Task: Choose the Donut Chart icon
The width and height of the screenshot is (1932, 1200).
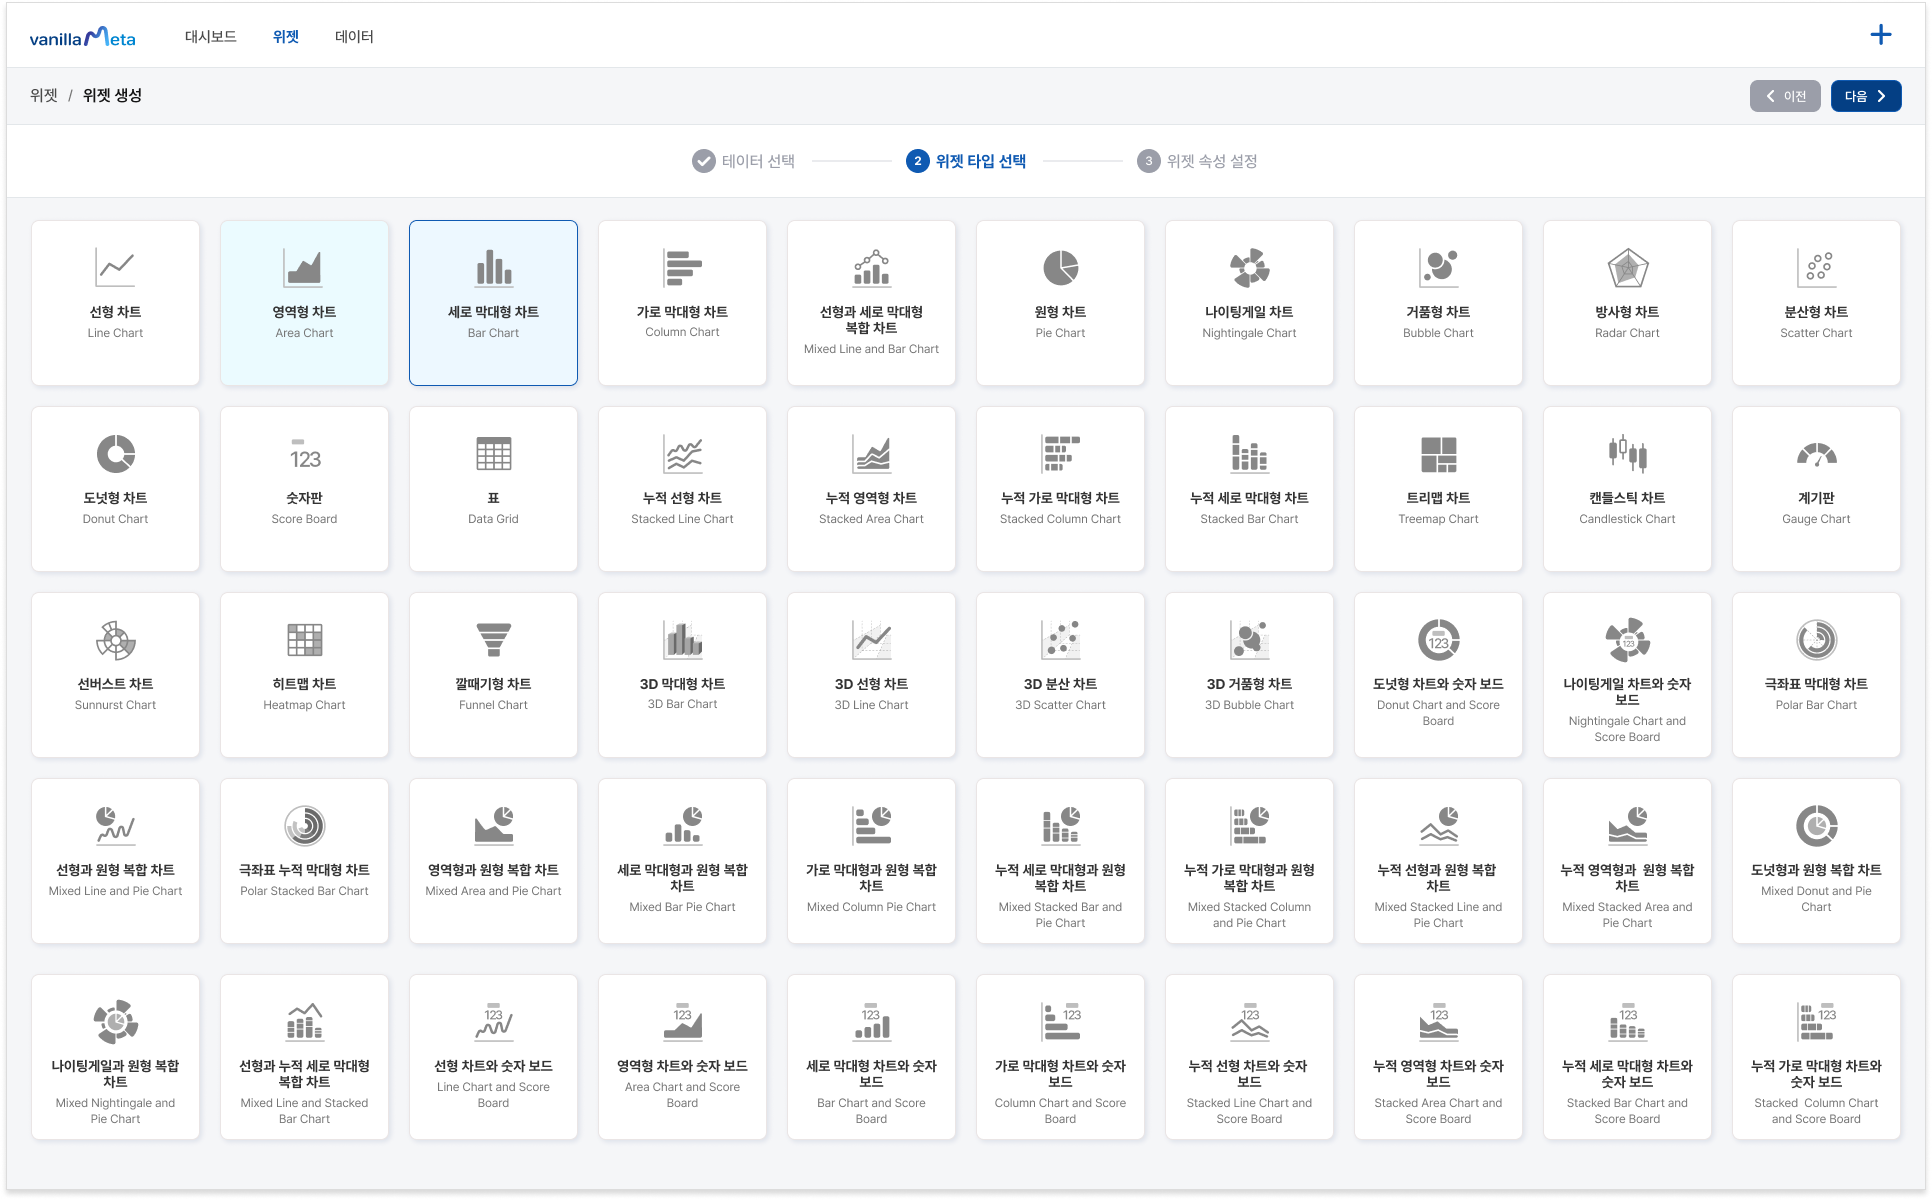Action: (115, 454)
